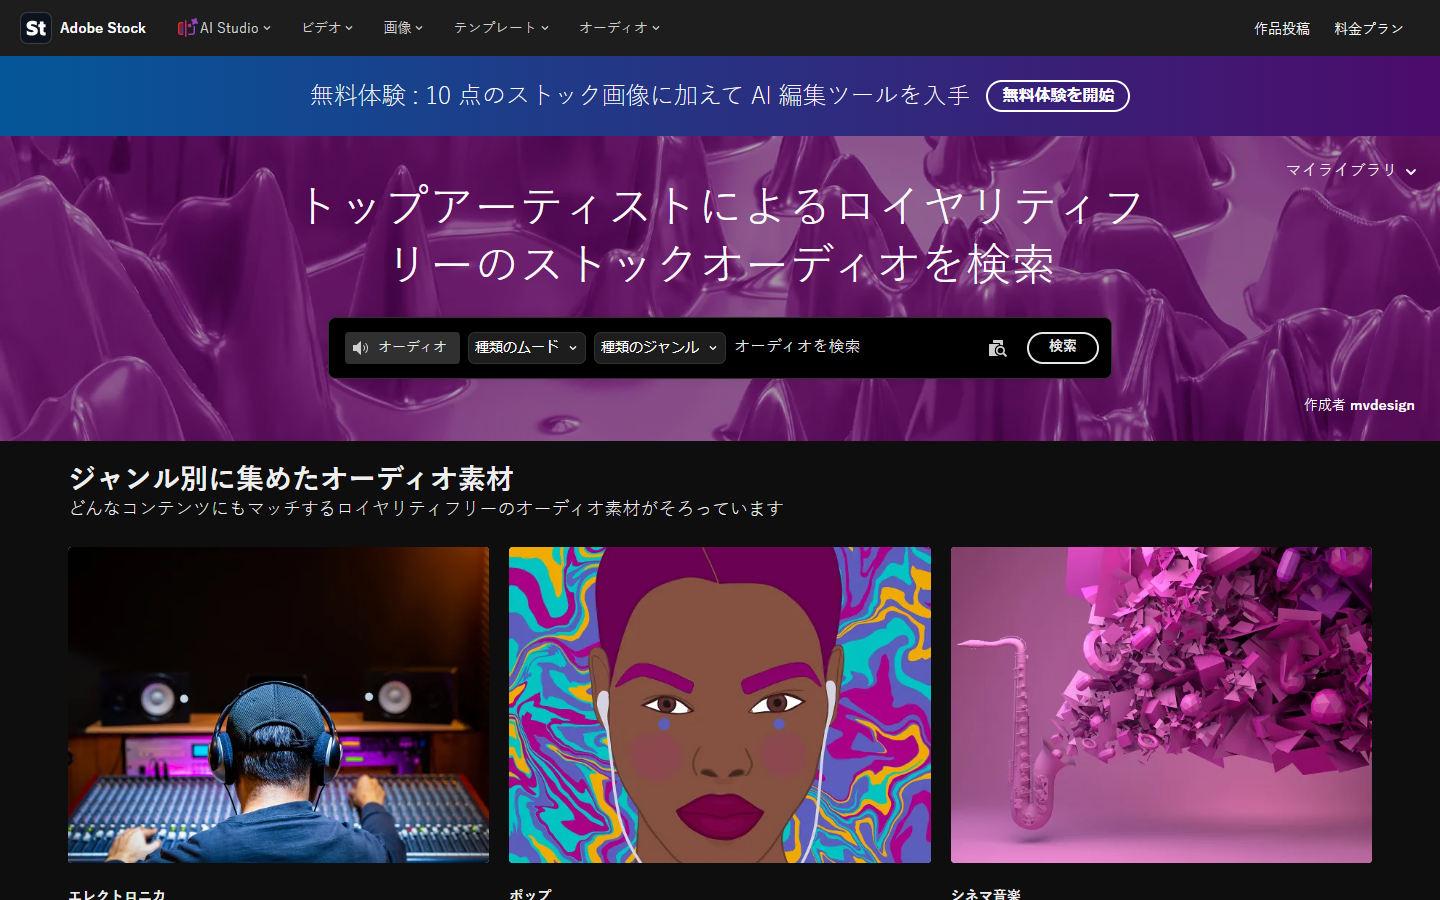Click the 無料体験を開始 button
This screenshot has height=900, width=1440.
(x=1058, y=95)
